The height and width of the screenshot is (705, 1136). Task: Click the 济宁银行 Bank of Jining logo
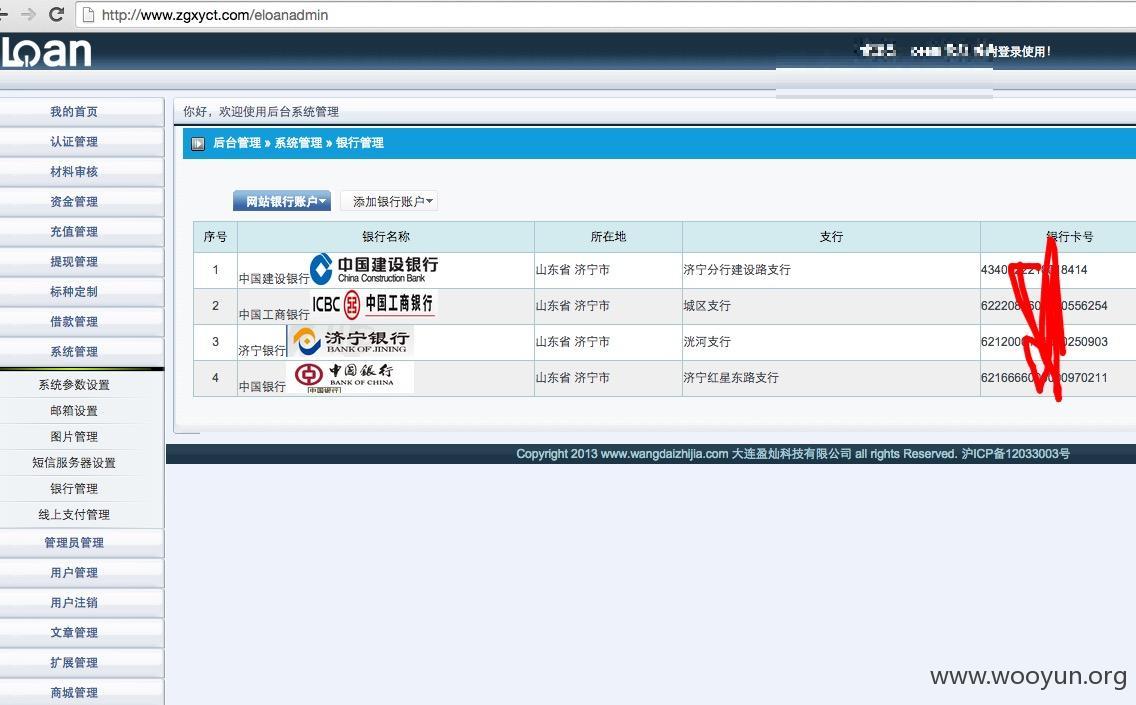click(351, 341)
